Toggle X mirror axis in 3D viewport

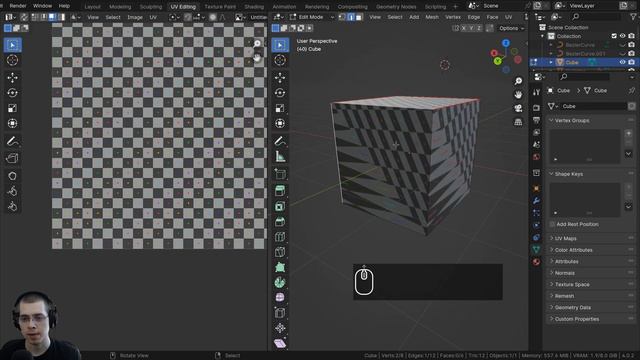(464, 28)
